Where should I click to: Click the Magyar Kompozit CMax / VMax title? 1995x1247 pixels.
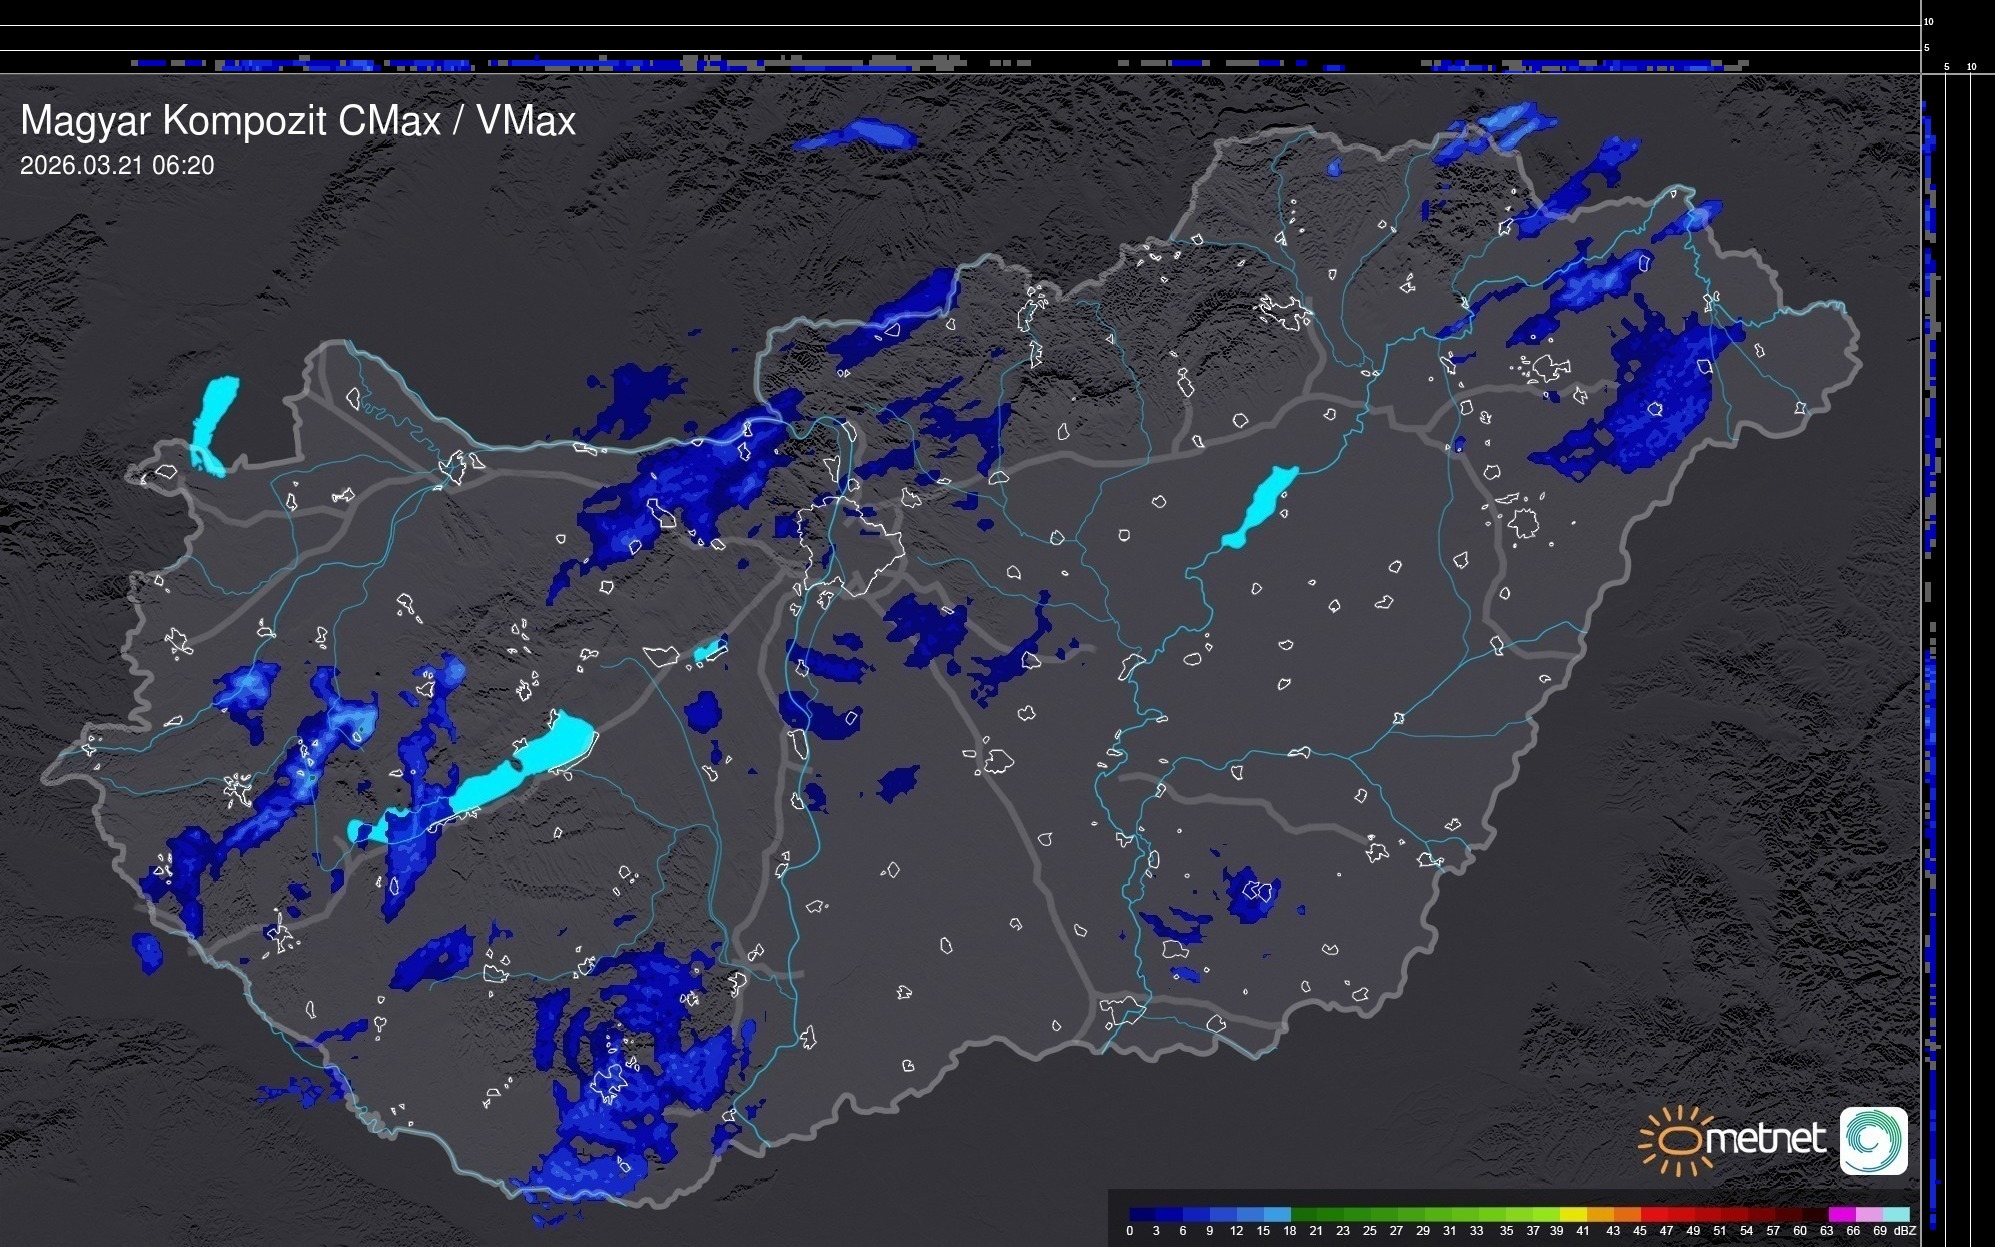coord(298,121)
